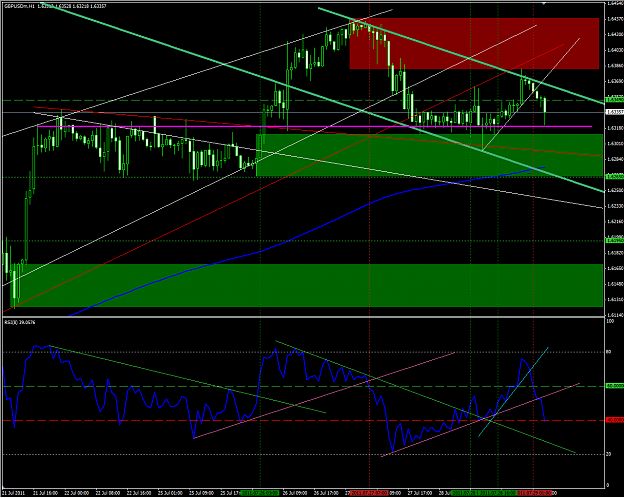
Task: Click the 22 Jul 08:00 time axis label
Action: tap(107, 493)
